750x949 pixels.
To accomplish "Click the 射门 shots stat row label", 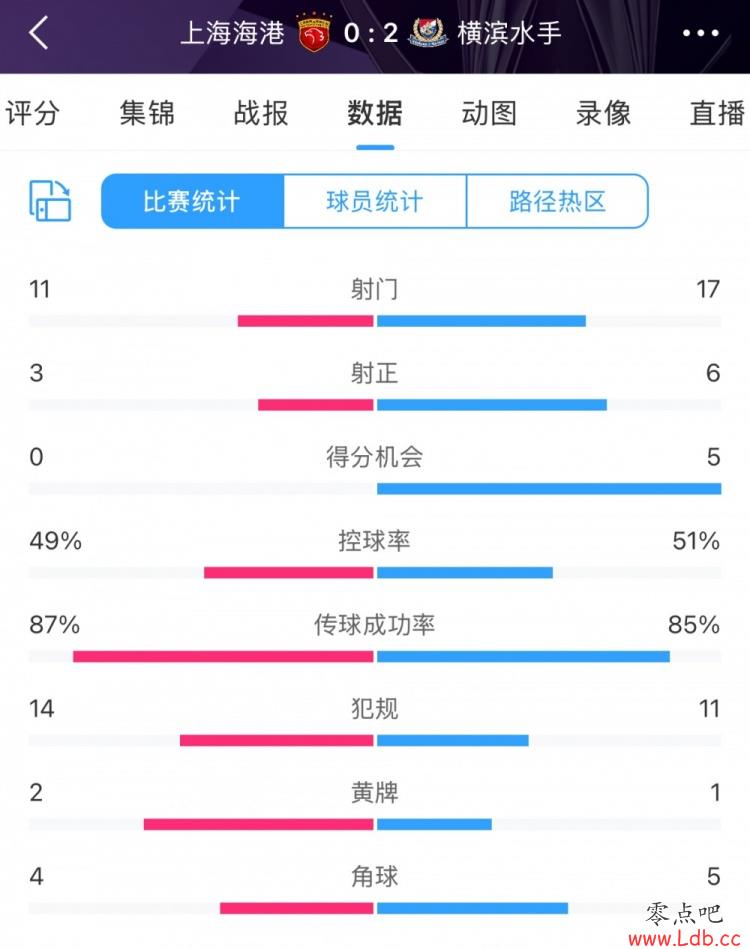I will (375, 289).
